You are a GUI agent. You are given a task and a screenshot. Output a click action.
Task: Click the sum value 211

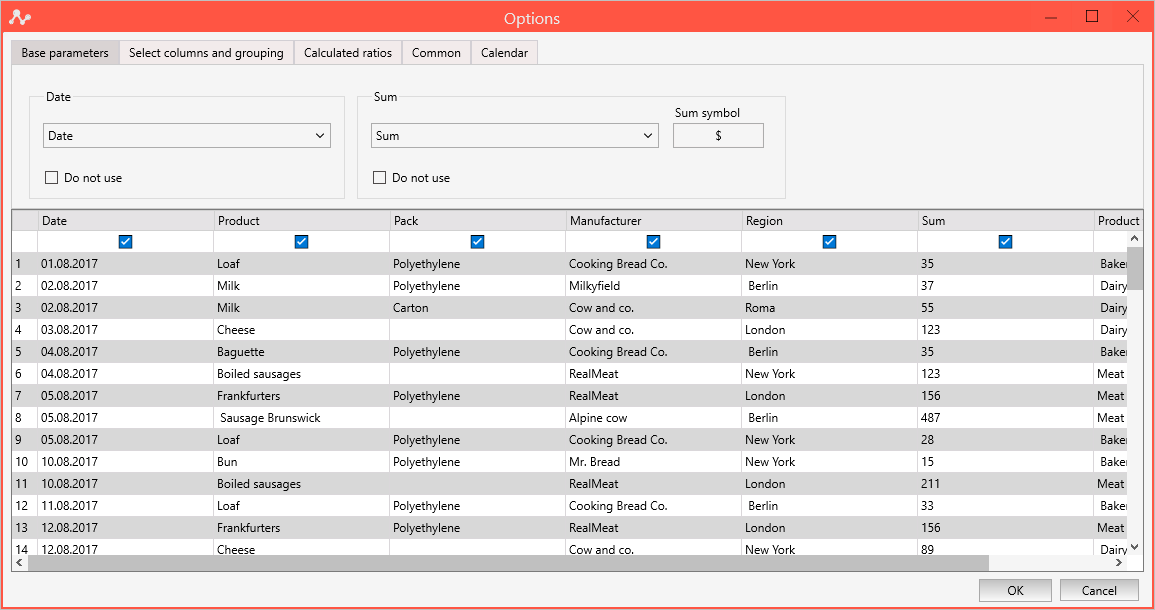[1006, 484]
